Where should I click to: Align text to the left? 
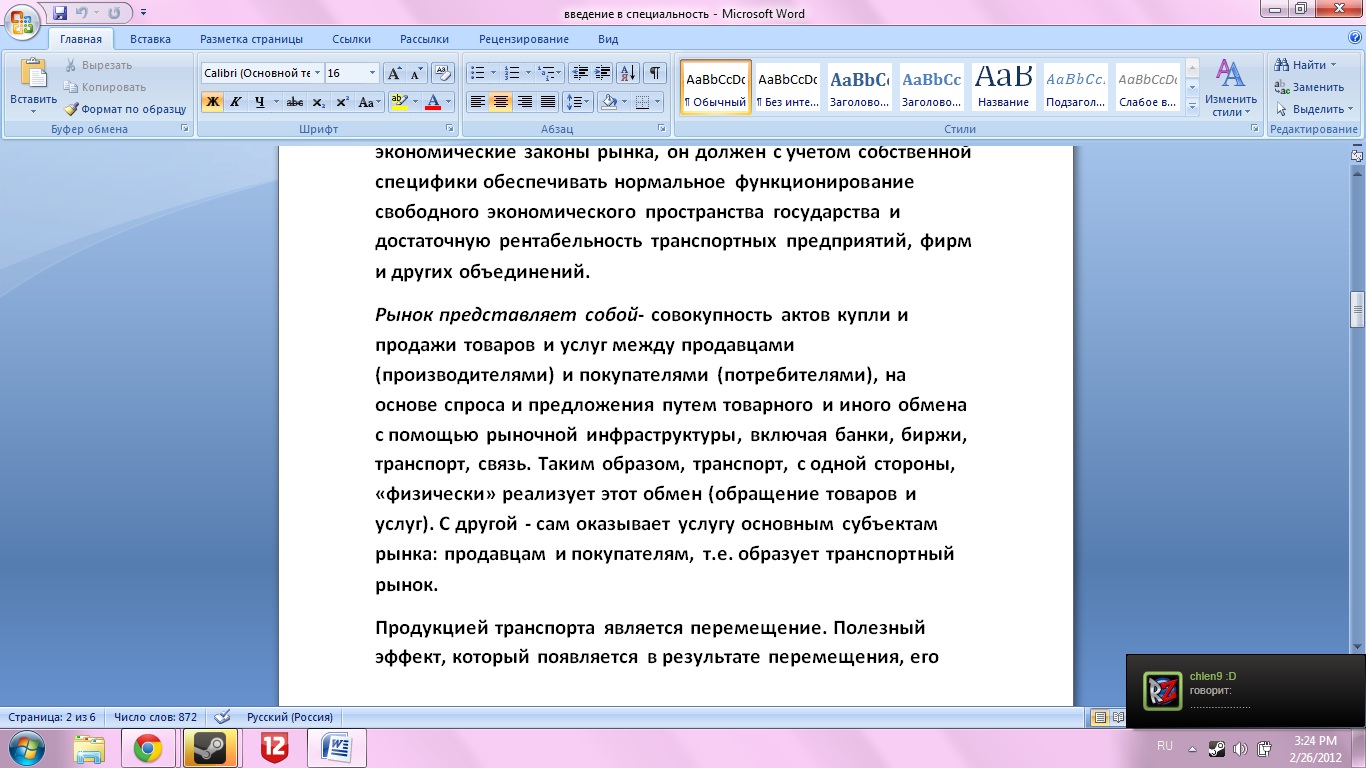[478, 102]
